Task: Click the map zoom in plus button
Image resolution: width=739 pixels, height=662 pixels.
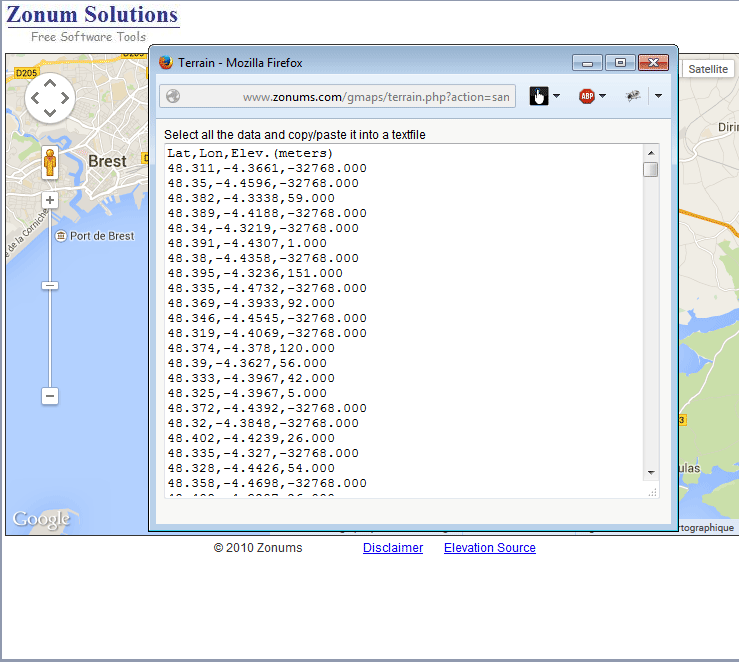Action: pyautogui.click(x=50, y=200)
